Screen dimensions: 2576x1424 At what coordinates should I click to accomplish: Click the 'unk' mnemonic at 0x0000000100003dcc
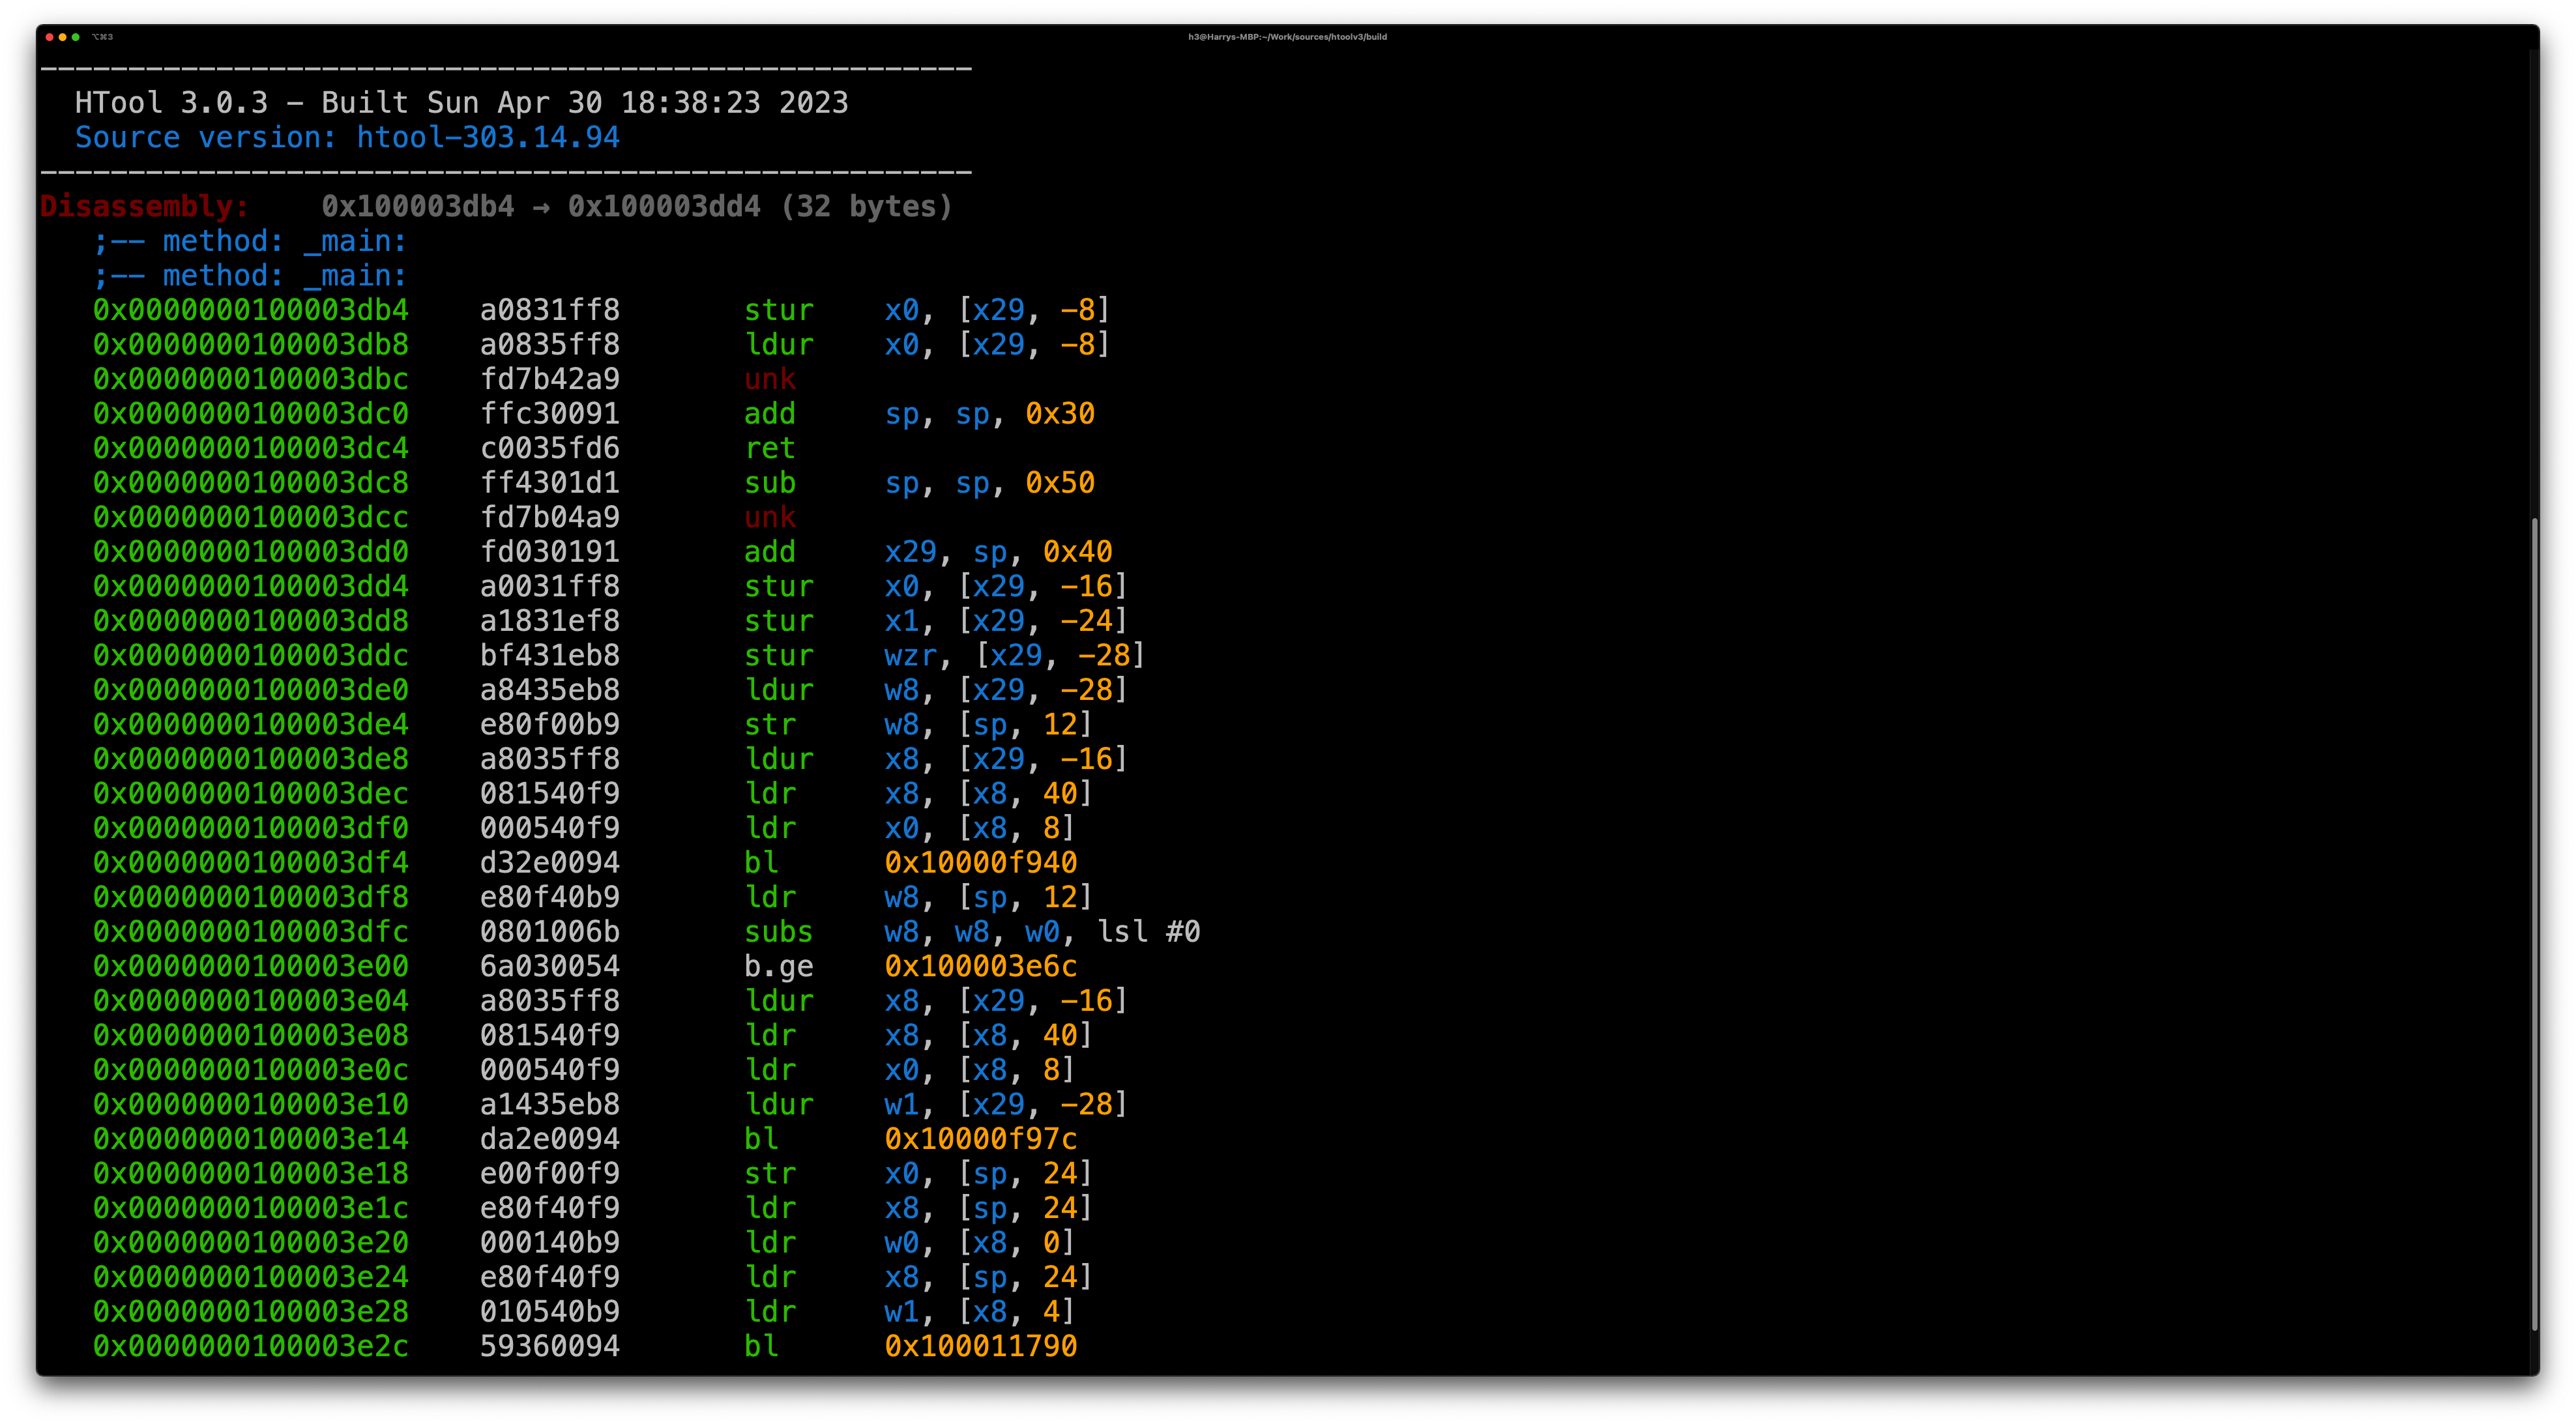tap(770, 517)
